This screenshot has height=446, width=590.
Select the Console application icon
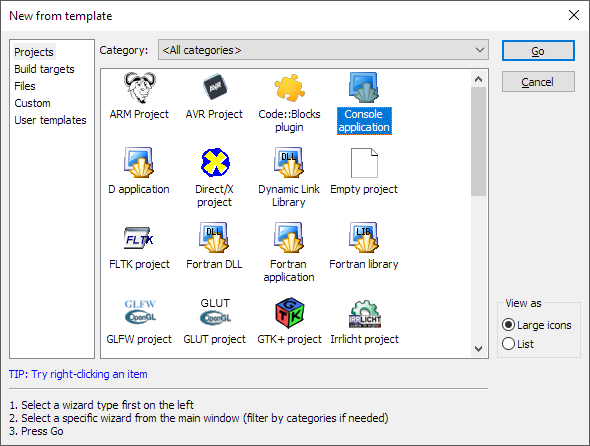(x=363, y=88)
